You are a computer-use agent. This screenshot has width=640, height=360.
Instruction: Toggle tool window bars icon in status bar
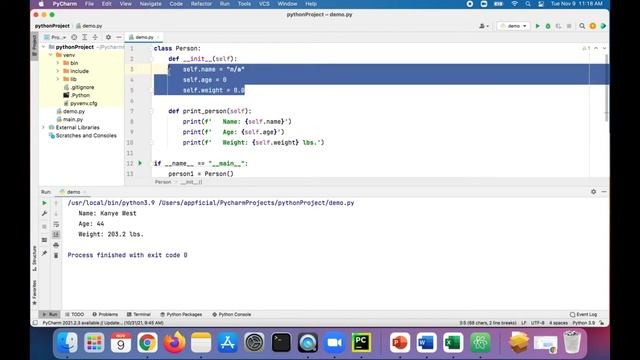[36, 323]
